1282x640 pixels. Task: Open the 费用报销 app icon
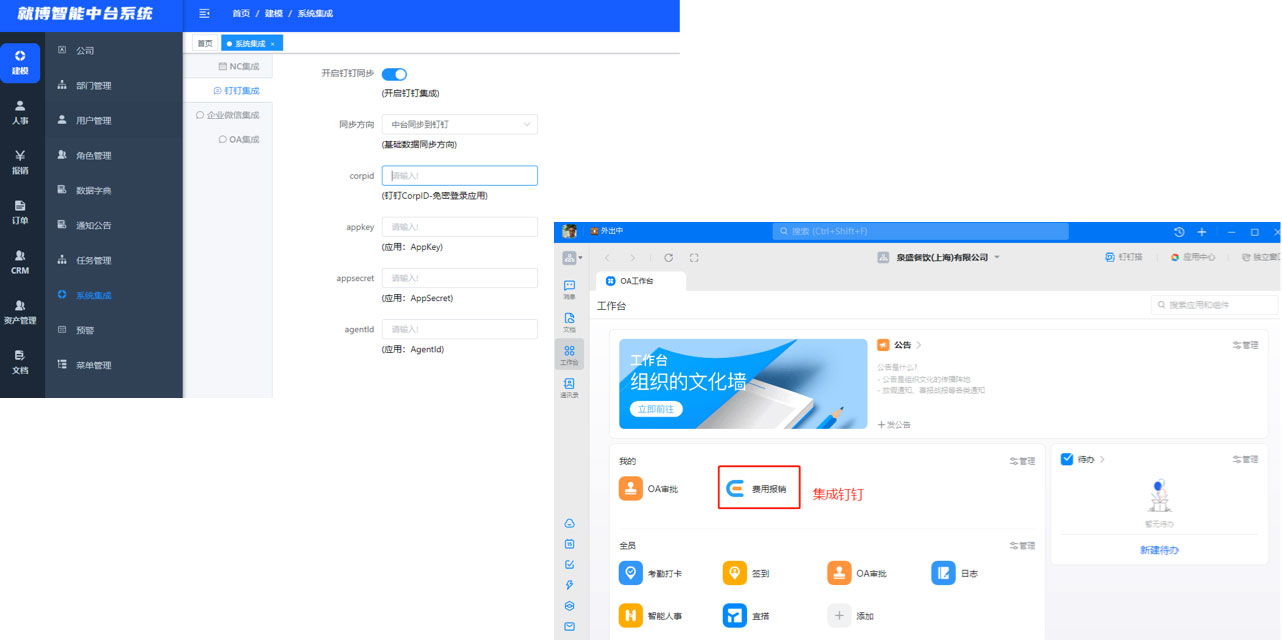click(735, 489)
